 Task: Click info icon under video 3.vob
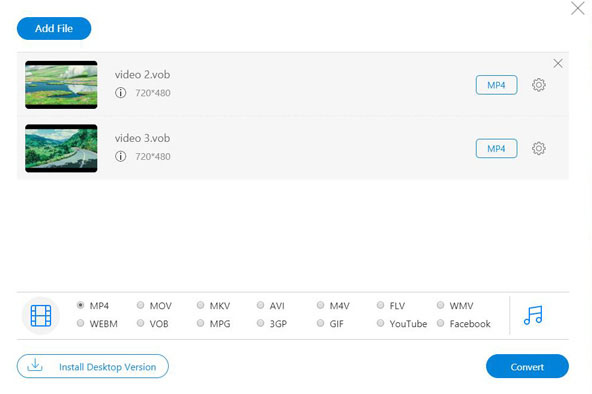point(120,156)
